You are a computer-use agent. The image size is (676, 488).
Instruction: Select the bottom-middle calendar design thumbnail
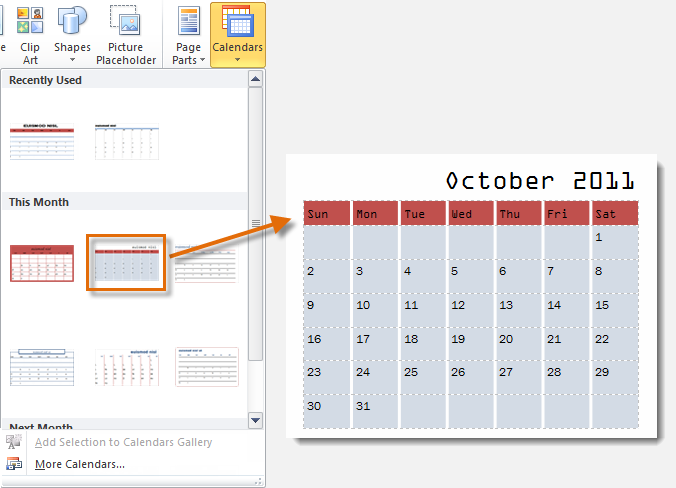[126, 366]
